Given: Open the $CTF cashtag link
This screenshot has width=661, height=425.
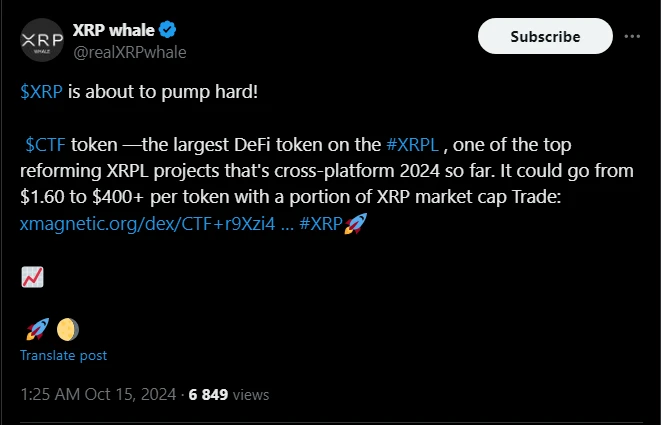Looking at the screenshot, I should (x=46, y=145).
